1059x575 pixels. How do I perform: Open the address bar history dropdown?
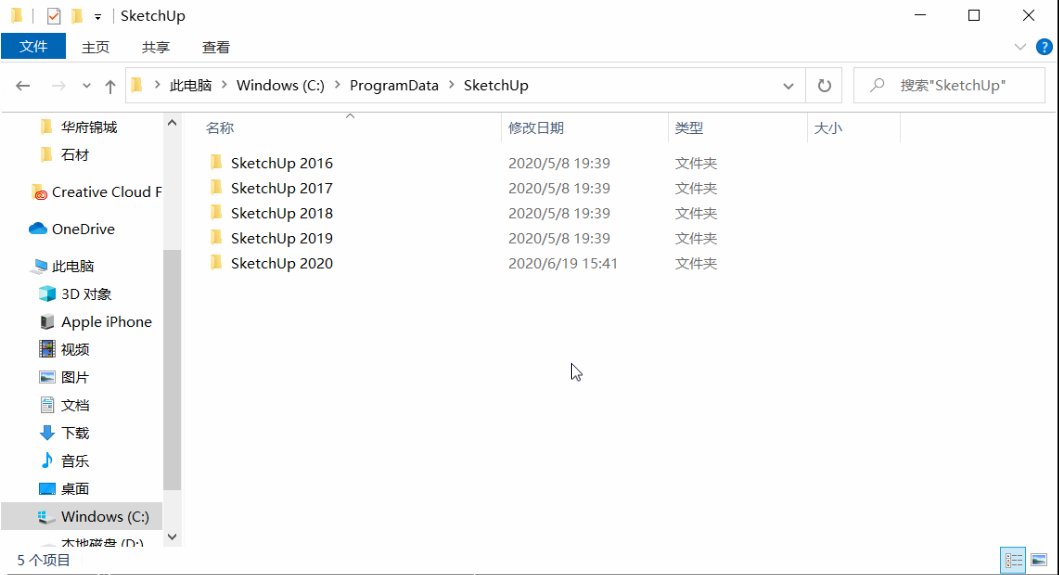click(x=788, y=86)
